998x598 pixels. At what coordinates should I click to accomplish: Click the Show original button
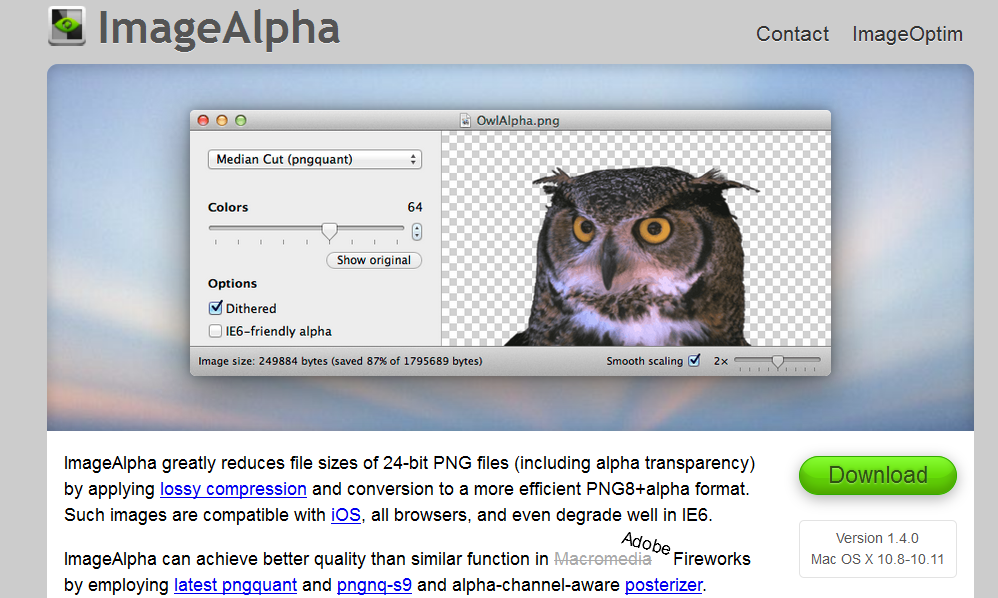click(374, 260)
